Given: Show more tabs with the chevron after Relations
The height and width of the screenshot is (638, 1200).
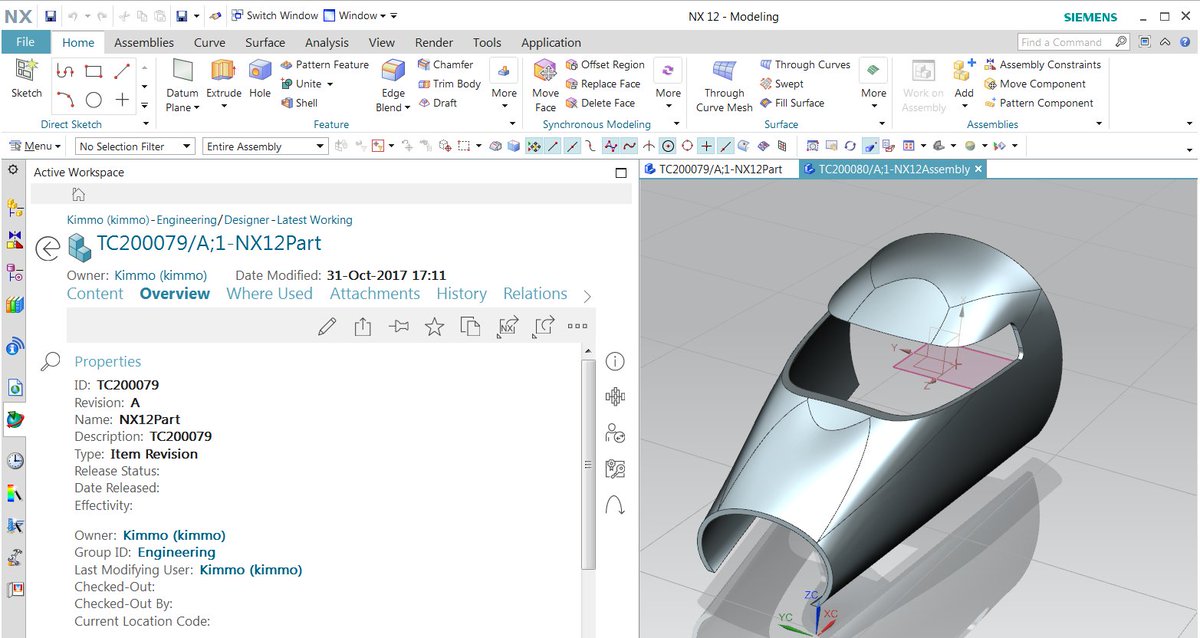Looking at the screenshot, I should 587,295.
